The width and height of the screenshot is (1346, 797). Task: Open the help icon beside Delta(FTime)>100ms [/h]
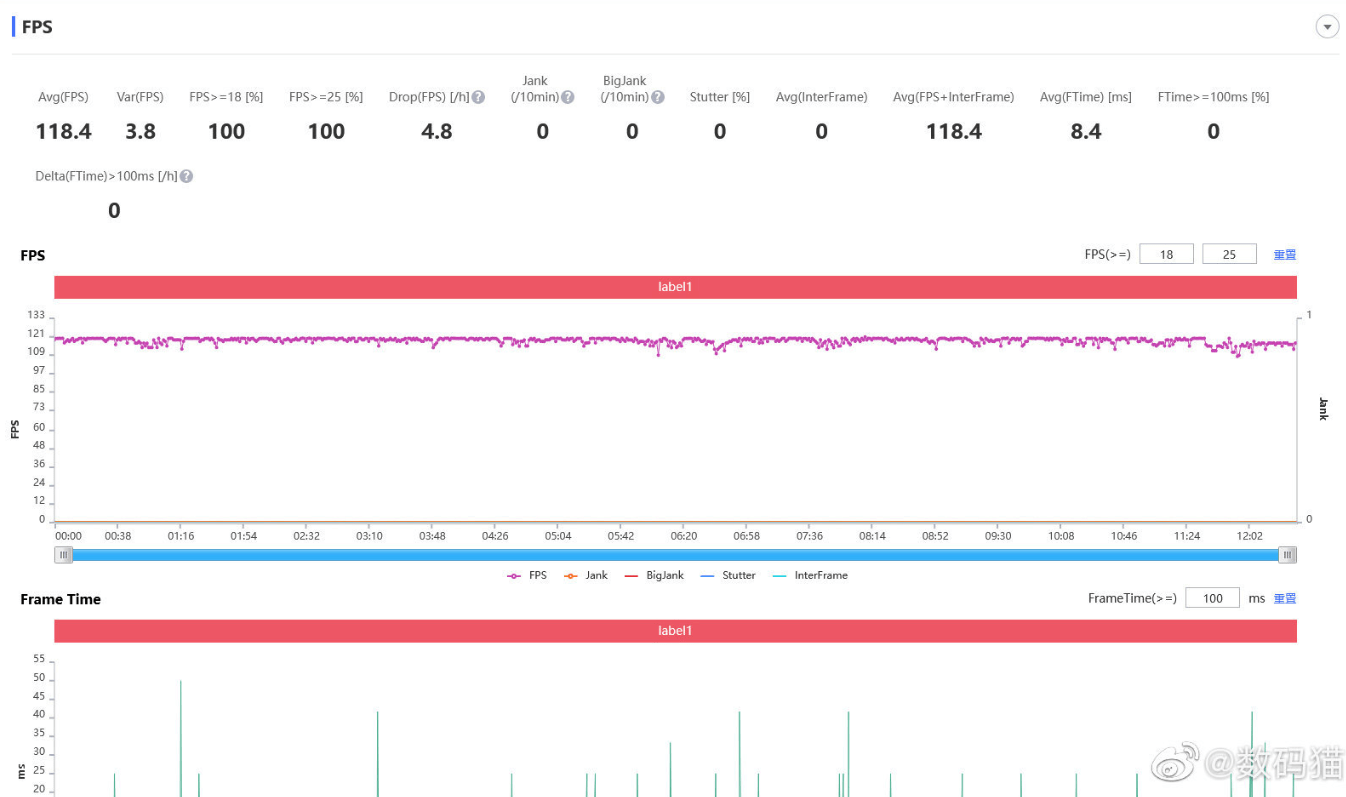point(186,176)
